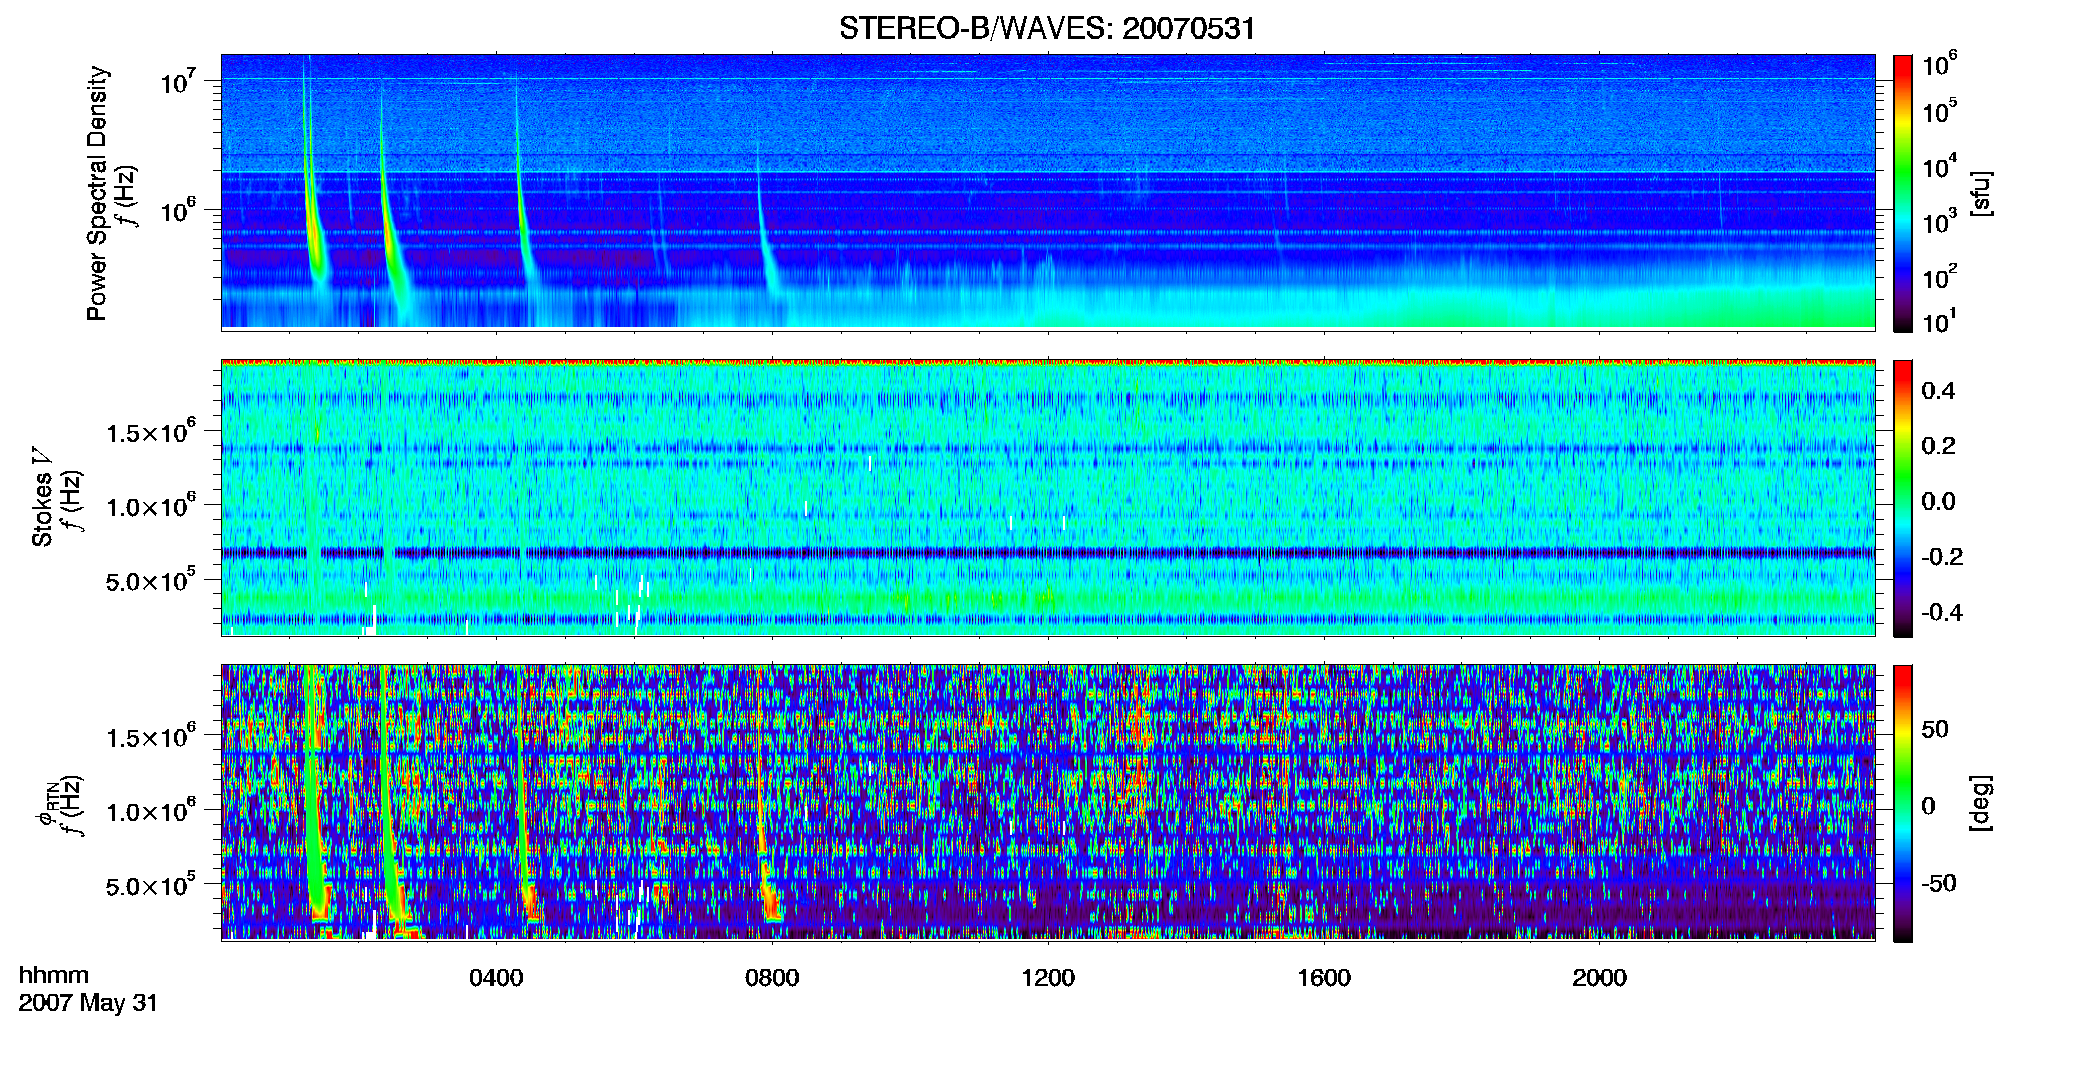Click the 10^6 frequency tick on the top panel's left axis
The height and width of the screenshot is (1080, 2096).
click(x=179, y=210)
